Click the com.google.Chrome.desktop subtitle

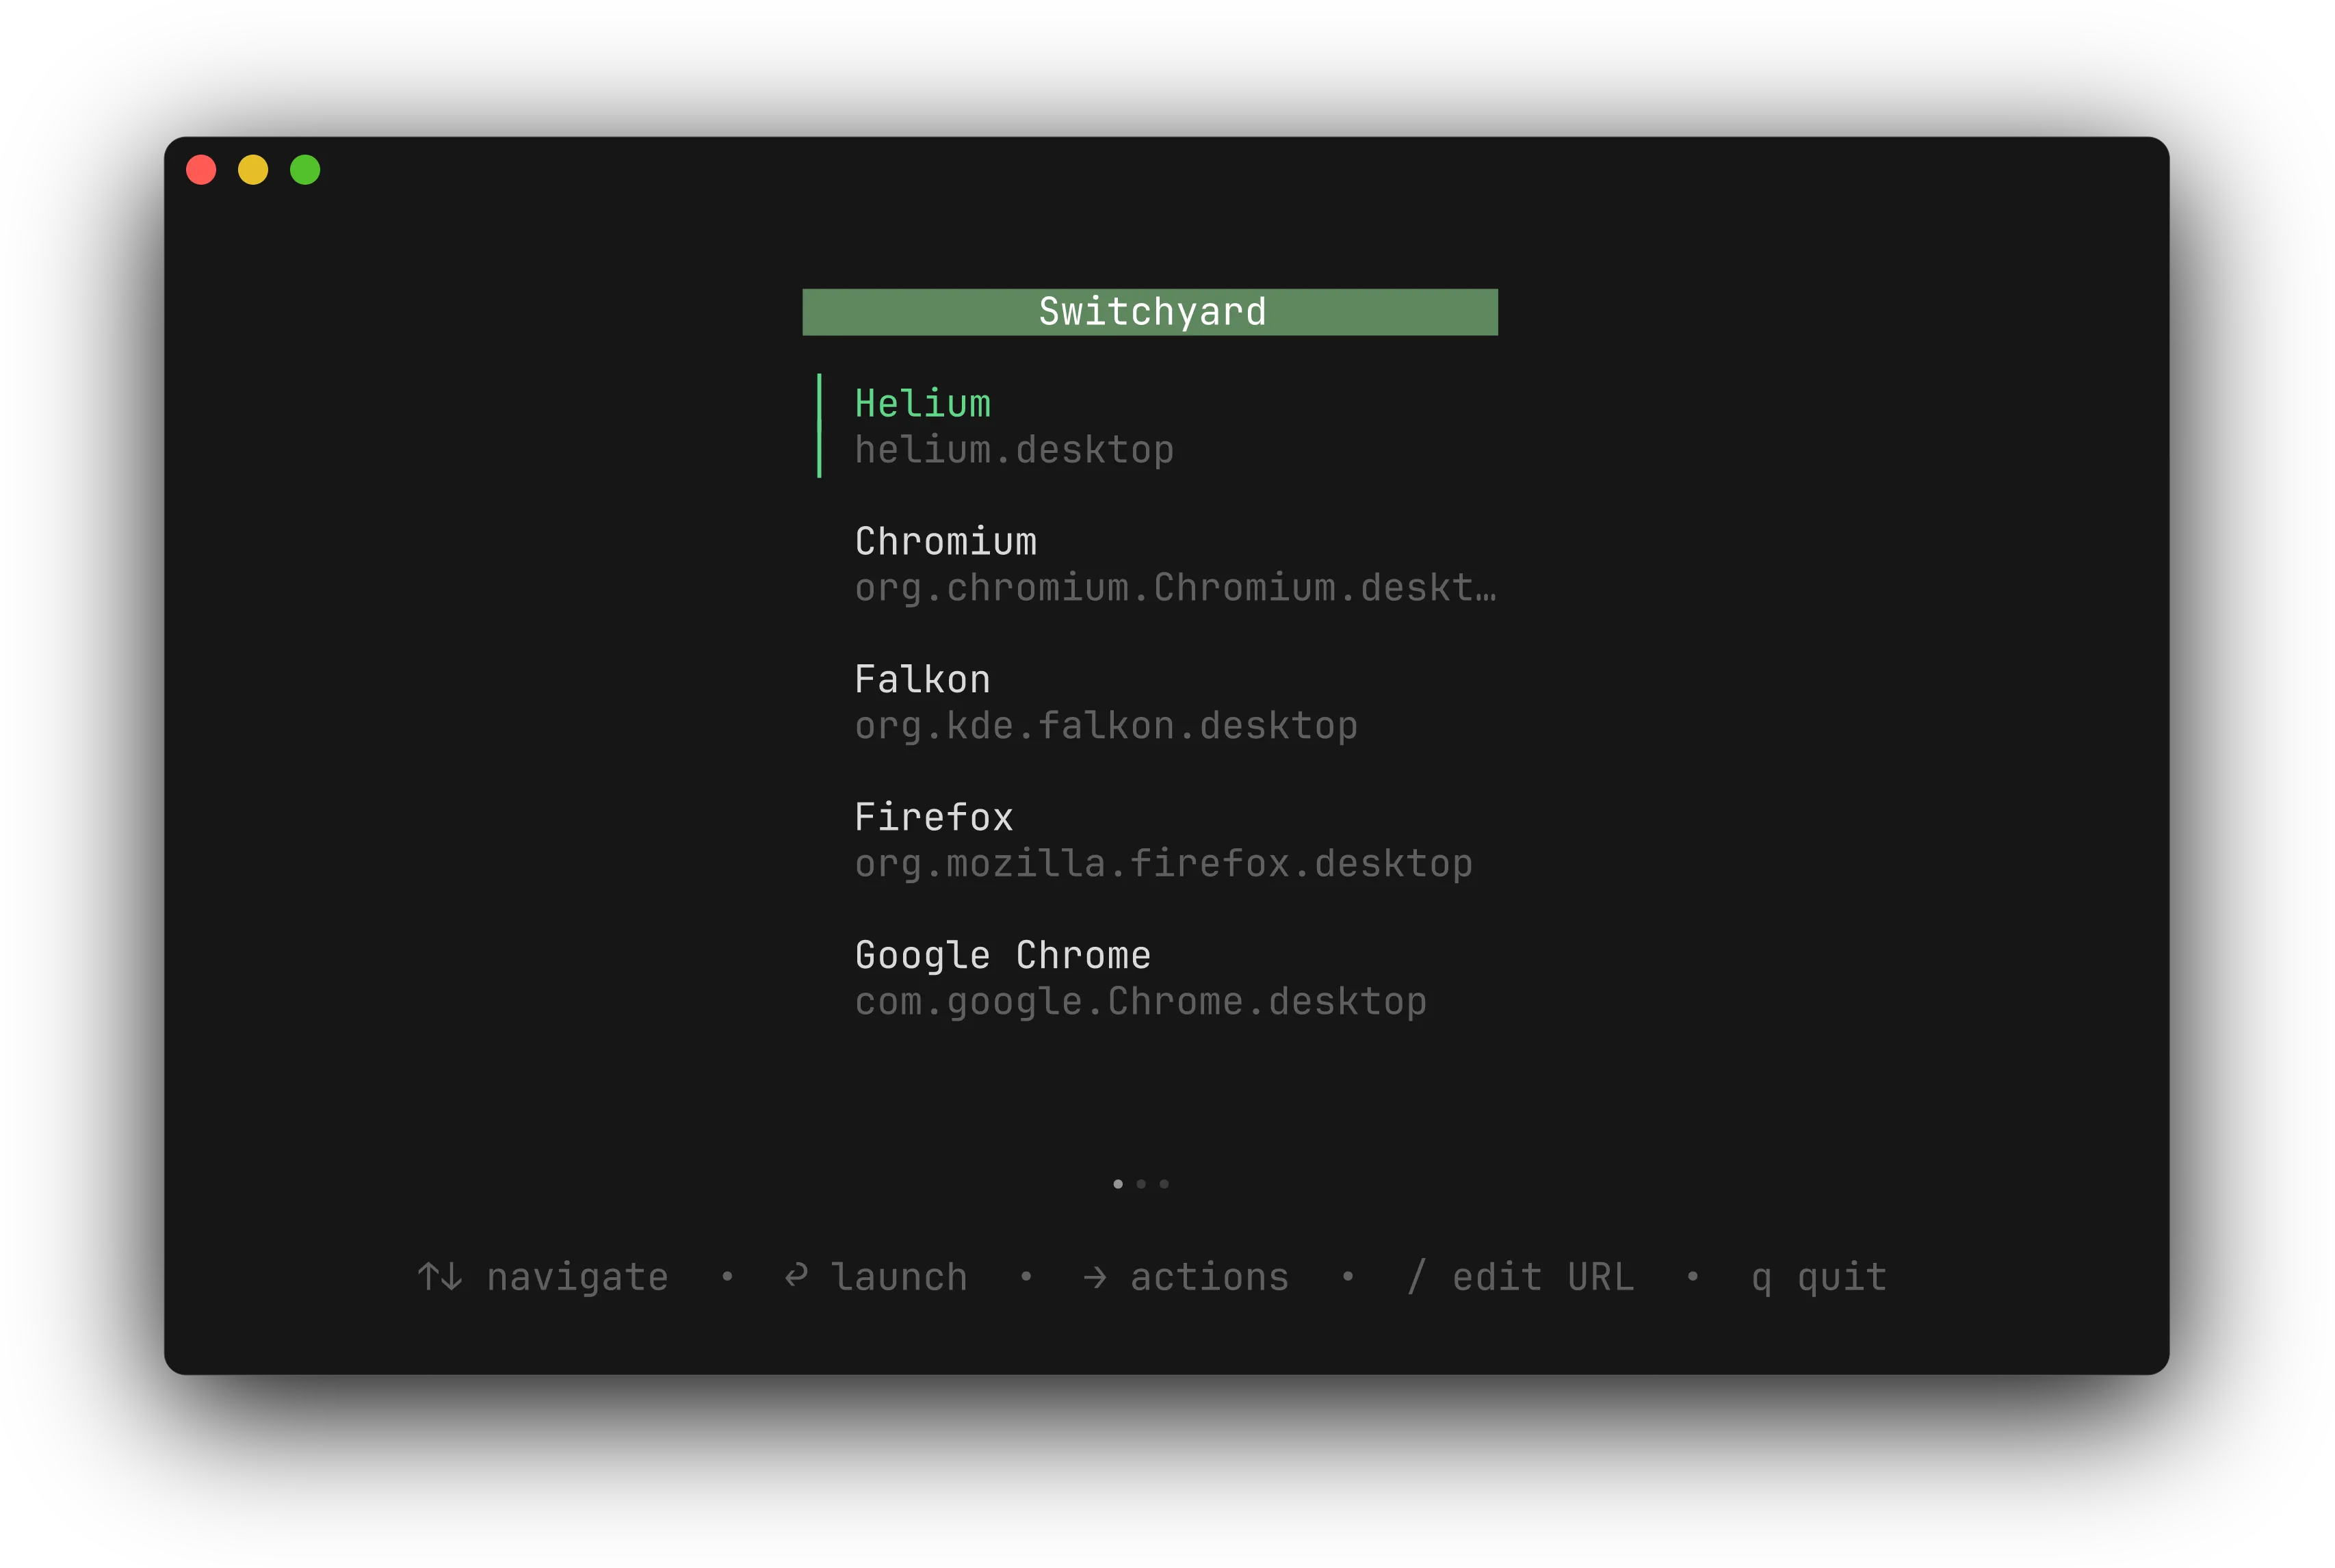[x=1141, y=1003]
